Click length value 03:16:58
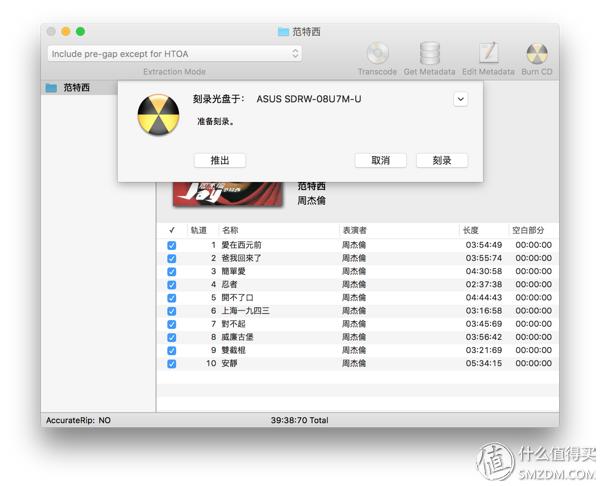 [484, 311]
